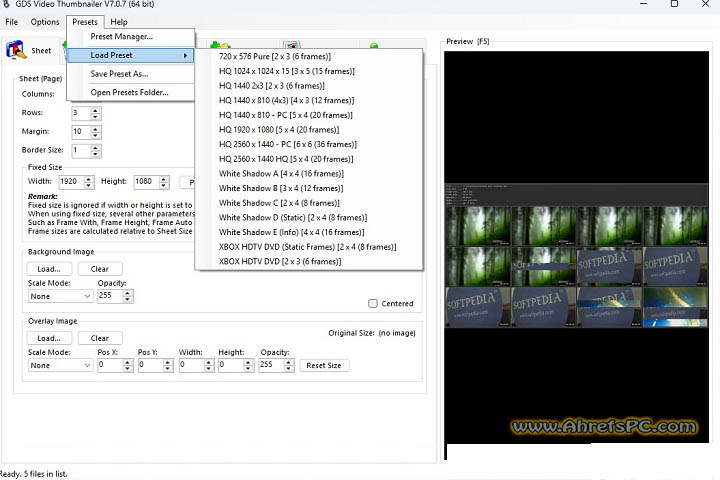Load the White Shadow D (Static) preset
This screenshot has height=480, width=720.
pyautogui.click(x=309, y=218)
